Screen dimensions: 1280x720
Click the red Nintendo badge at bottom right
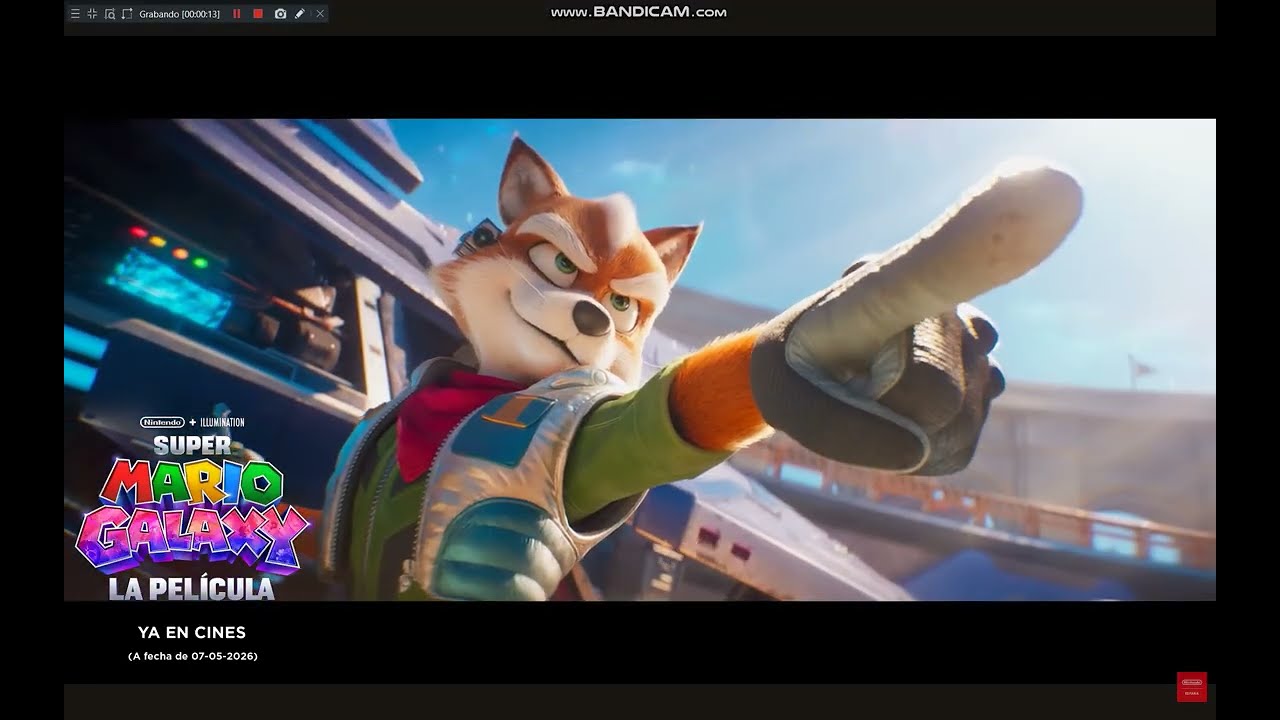tap(1192, 687)
